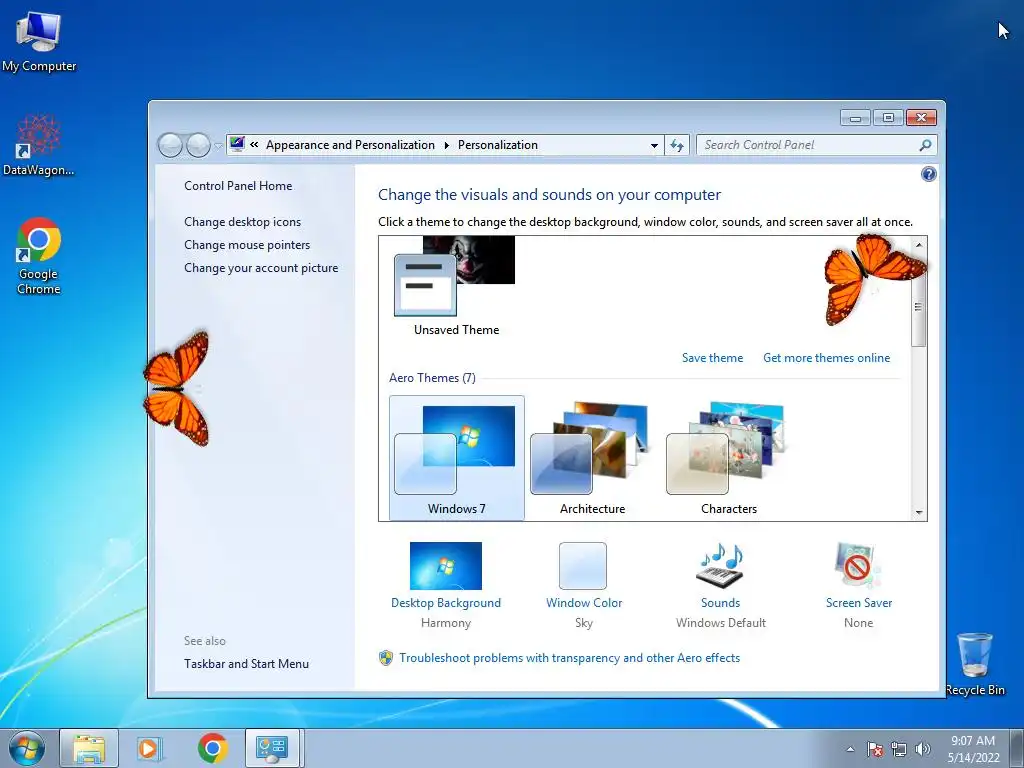Select the Control Panel taskbar button
1024x768 pixels.
(272, 748)
